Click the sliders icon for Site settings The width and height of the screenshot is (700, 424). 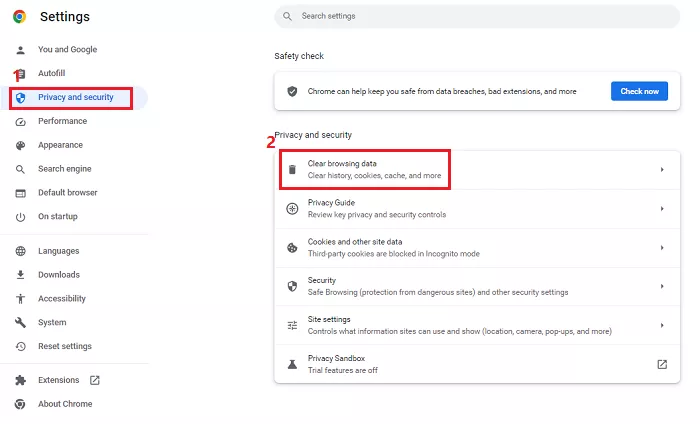click(x=292, y=326)
